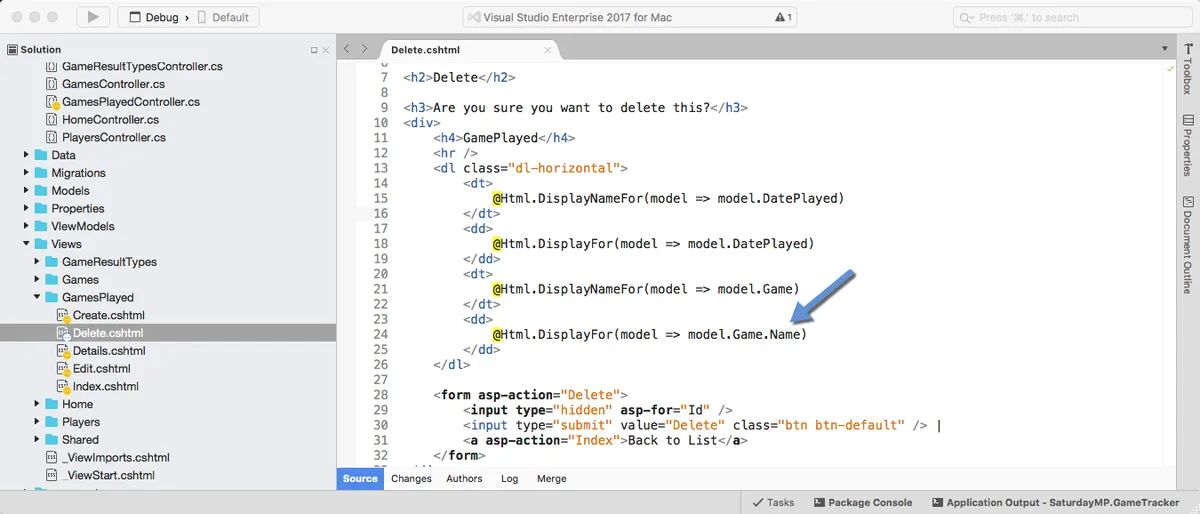1200x514 pixels.
Task: Click line number 24 in the gutter
Action: 379,334
